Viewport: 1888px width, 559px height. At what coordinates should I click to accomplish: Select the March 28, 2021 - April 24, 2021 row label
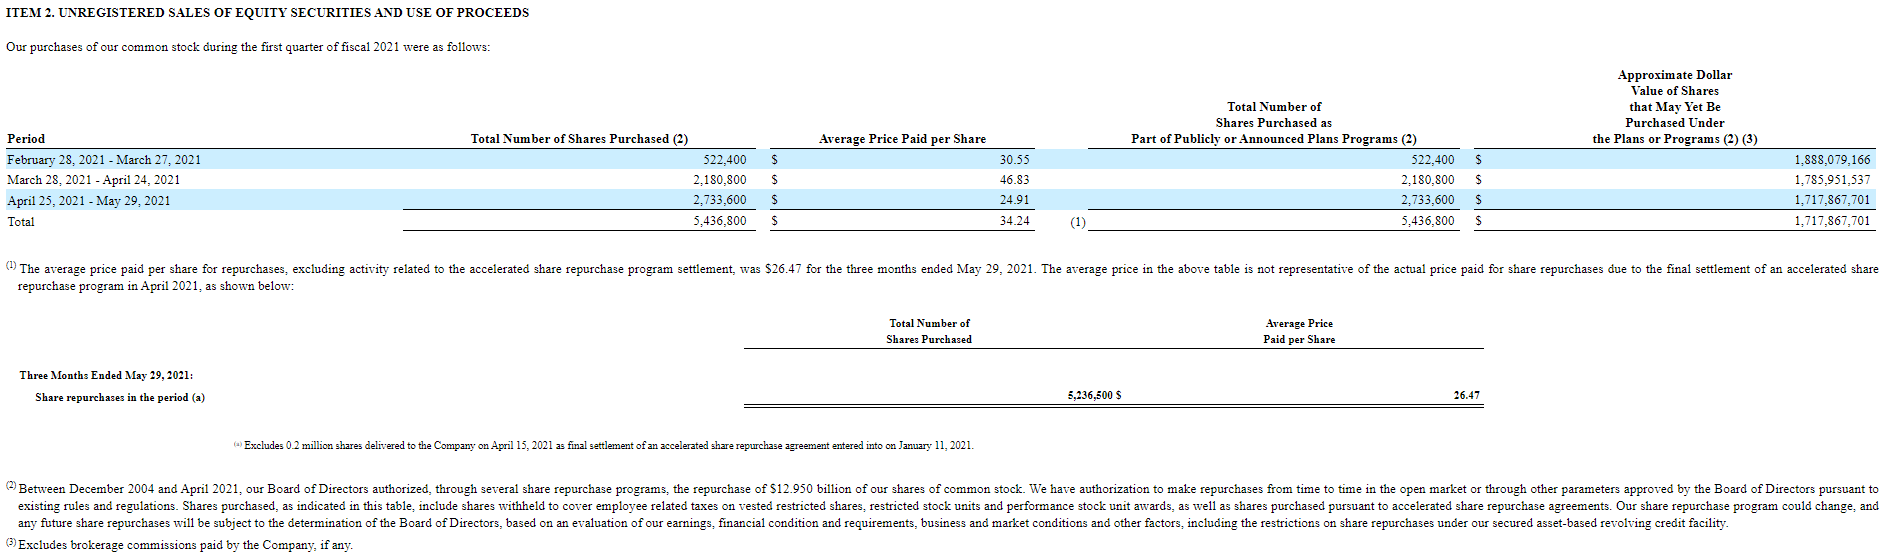pos(94,180)
